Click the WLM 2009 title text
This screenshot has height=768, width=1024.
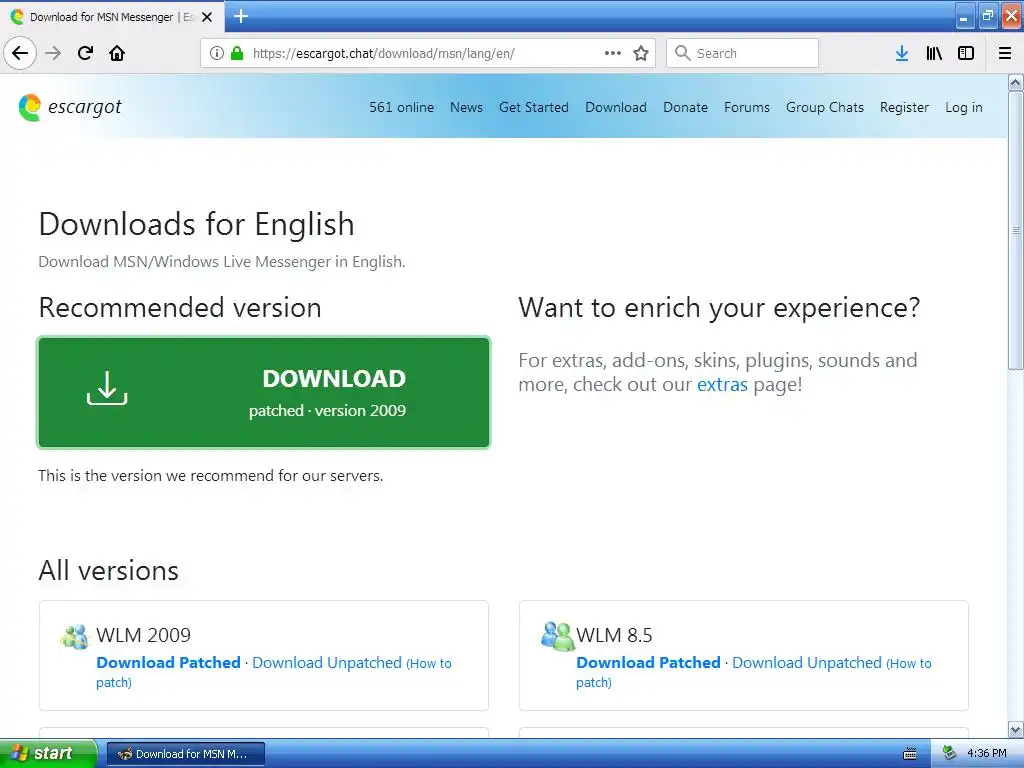(x=143, y=635)
